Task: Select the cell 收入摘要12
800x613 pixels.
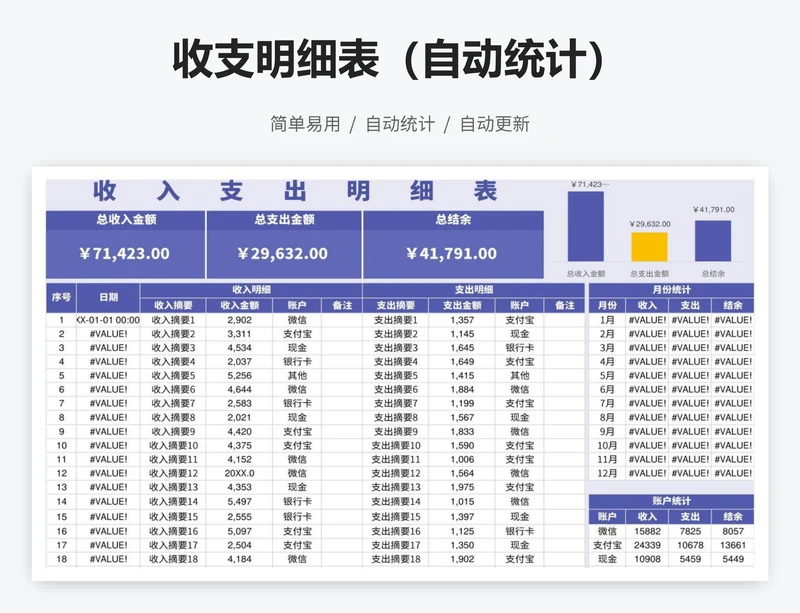Action: point(173,473)
